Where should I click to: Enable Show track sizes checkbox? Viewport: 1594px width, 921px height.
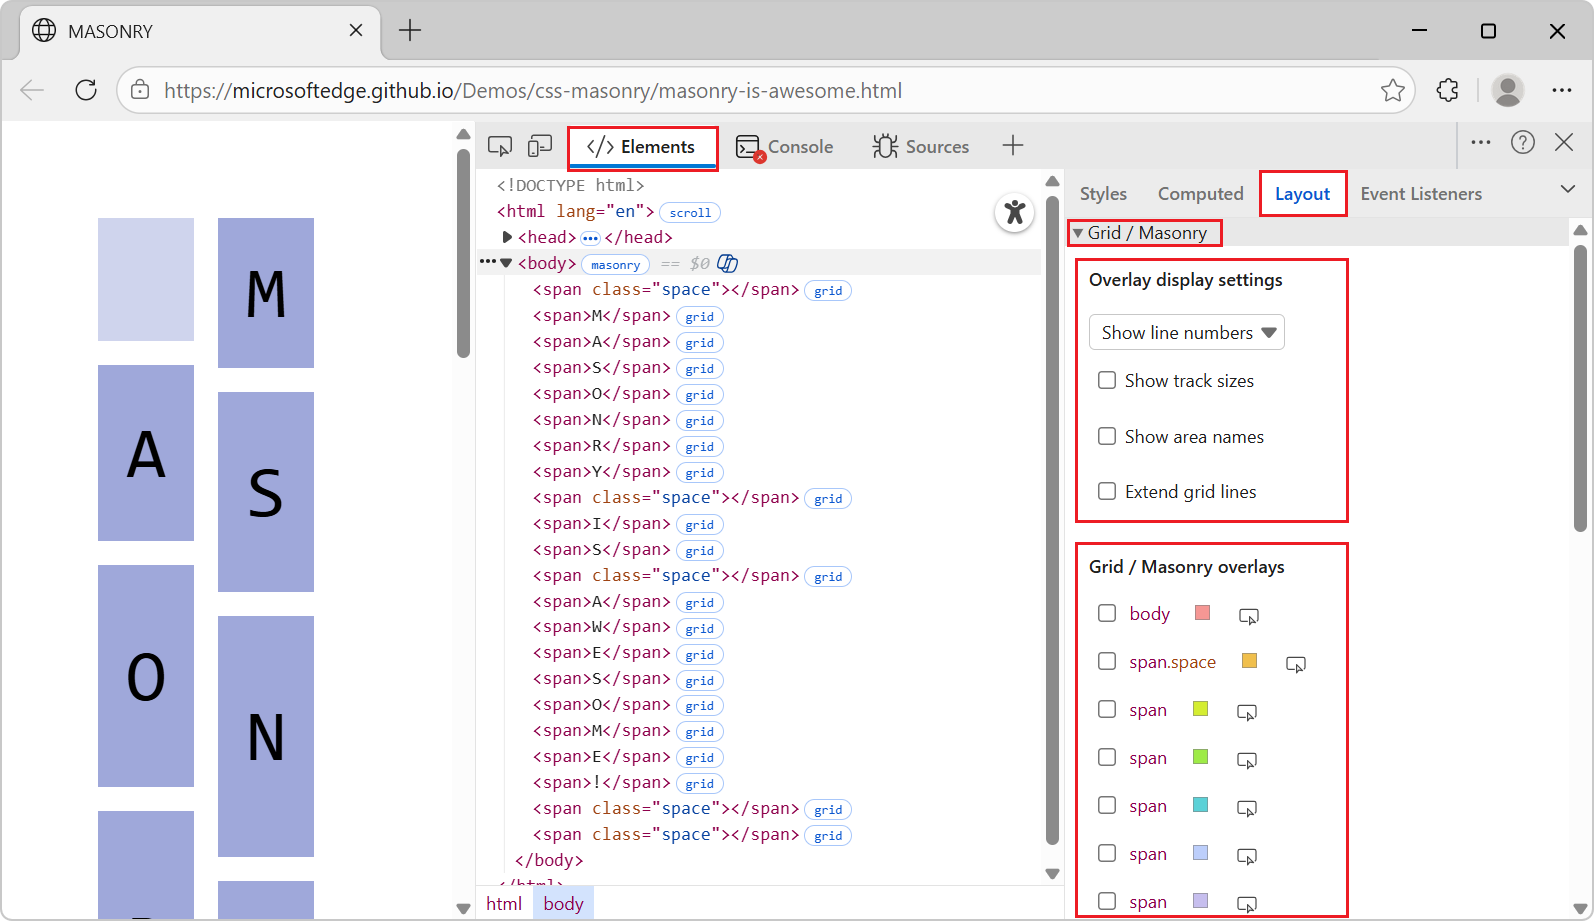click(1107, 380)
